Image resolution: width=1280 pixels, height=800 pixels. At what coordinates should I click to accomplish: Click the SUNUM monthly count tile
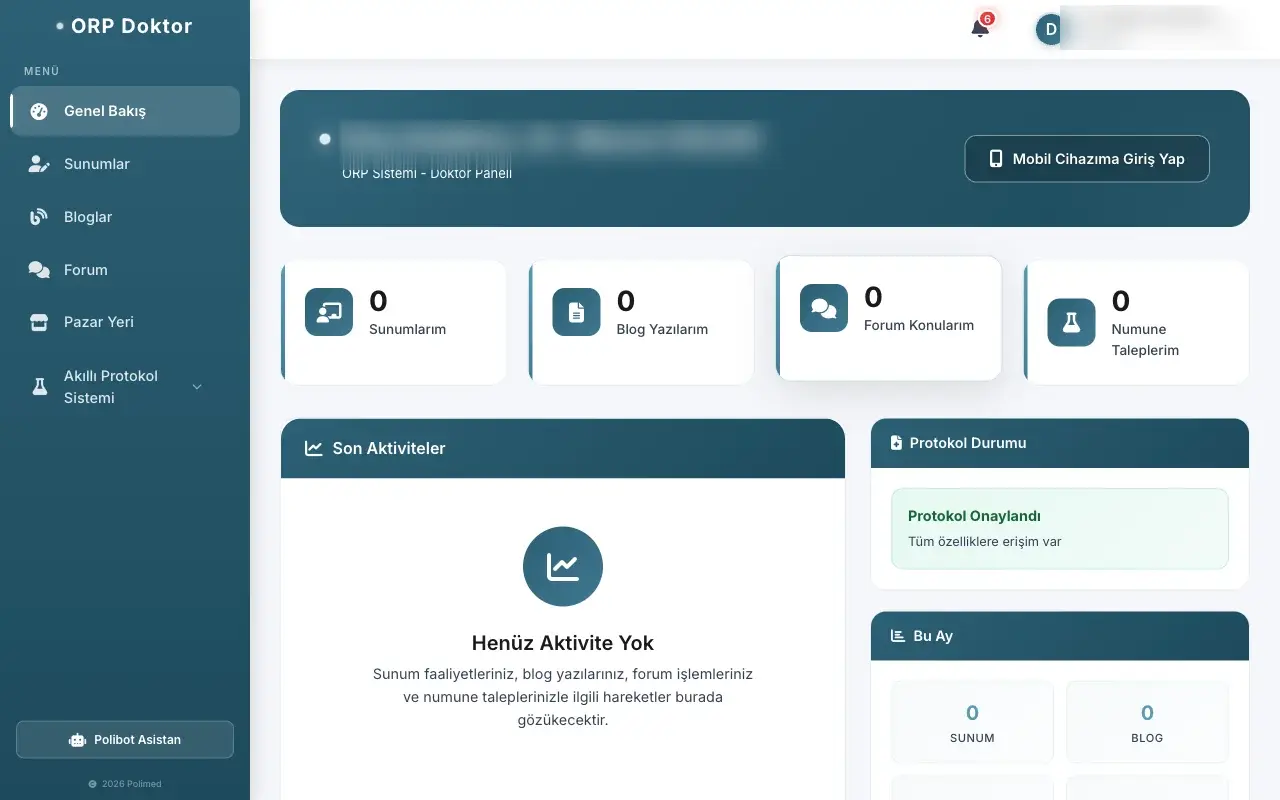pyautogui.click(x=972, y=722)
